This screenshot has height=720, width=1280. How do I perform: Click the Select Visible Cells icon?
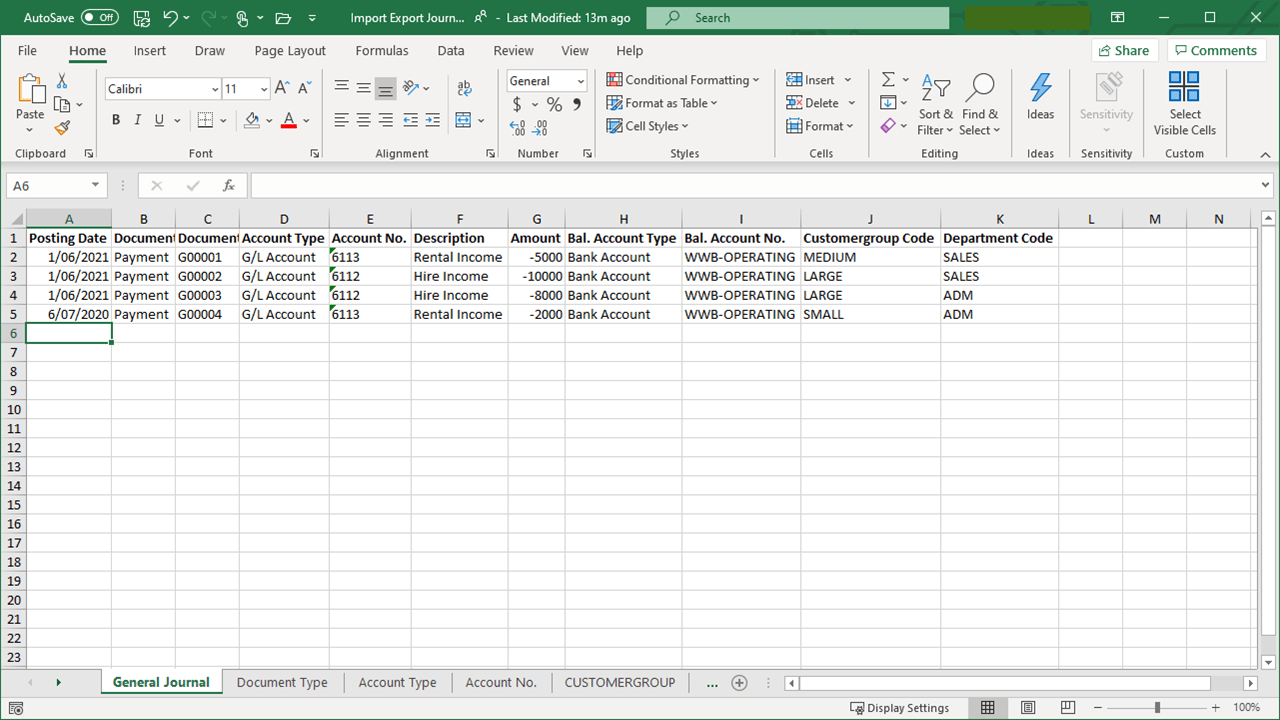click(1184, 104)
